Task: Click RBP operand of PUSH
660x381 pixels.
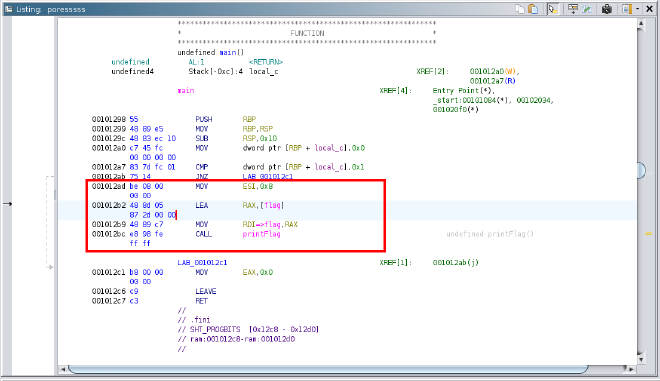Action: pos(249,119)
